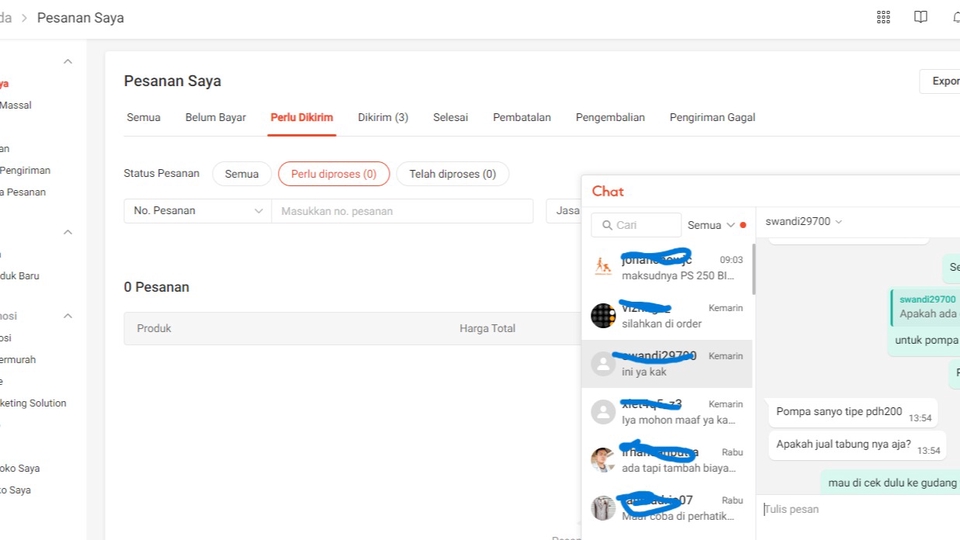Screen dimensions: 960x540
Task: Click the Produk column header
Action: pyautogui.click(x=154, y=329)
